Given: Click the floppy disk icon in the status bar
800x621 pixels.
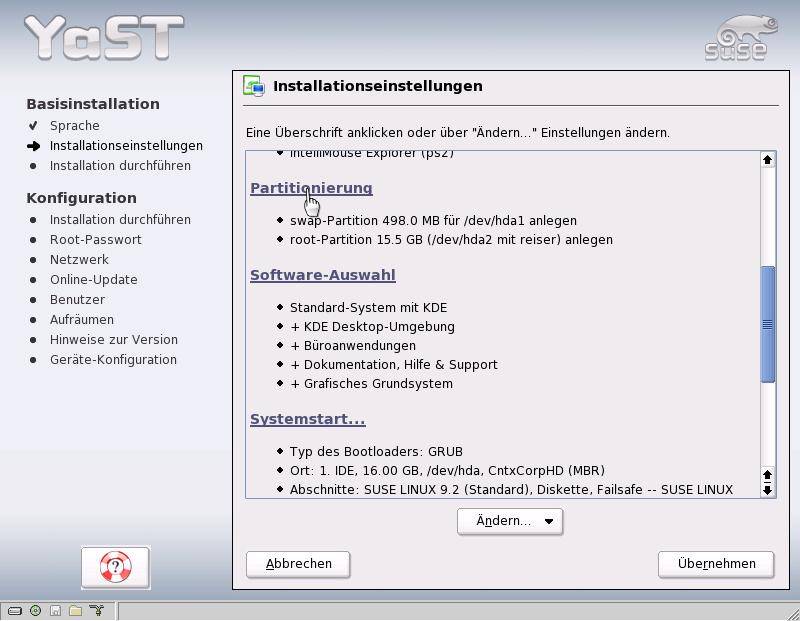Looking at the screenshot, I should [56, 610].
